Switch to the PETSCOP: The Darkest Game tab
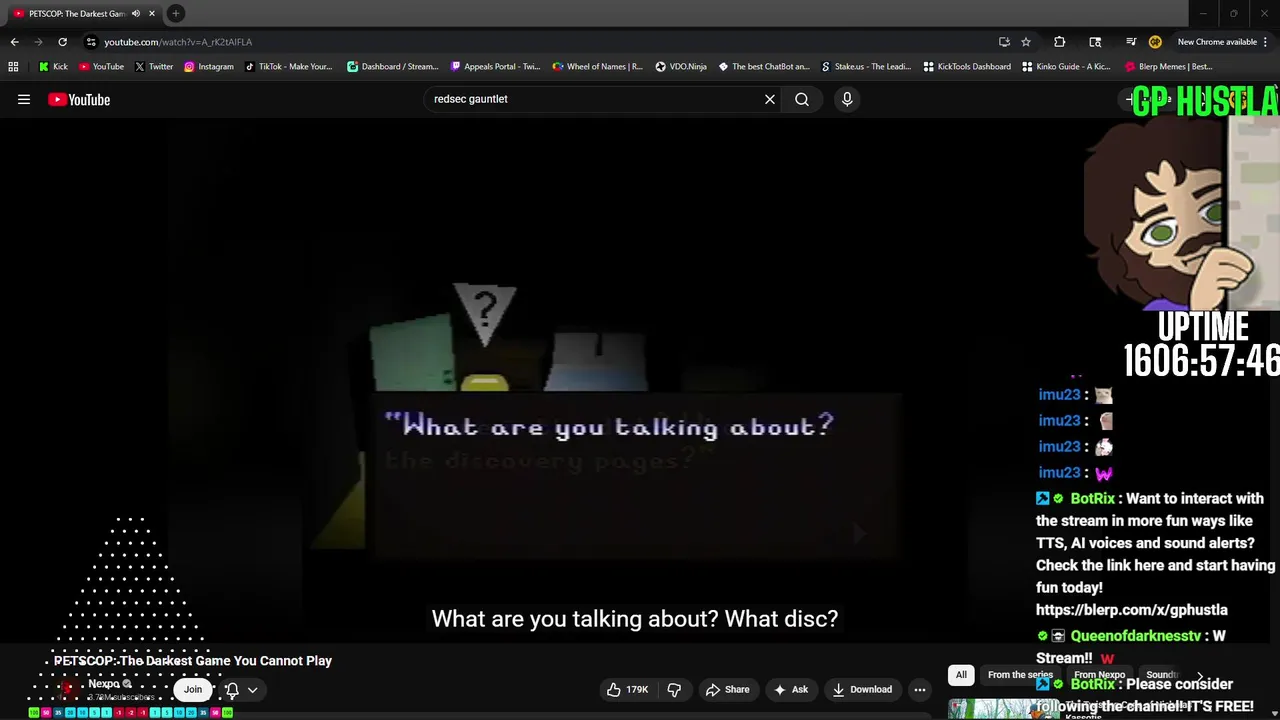Viewport: 1280px width, 720px height. click(x=77, y=14)
